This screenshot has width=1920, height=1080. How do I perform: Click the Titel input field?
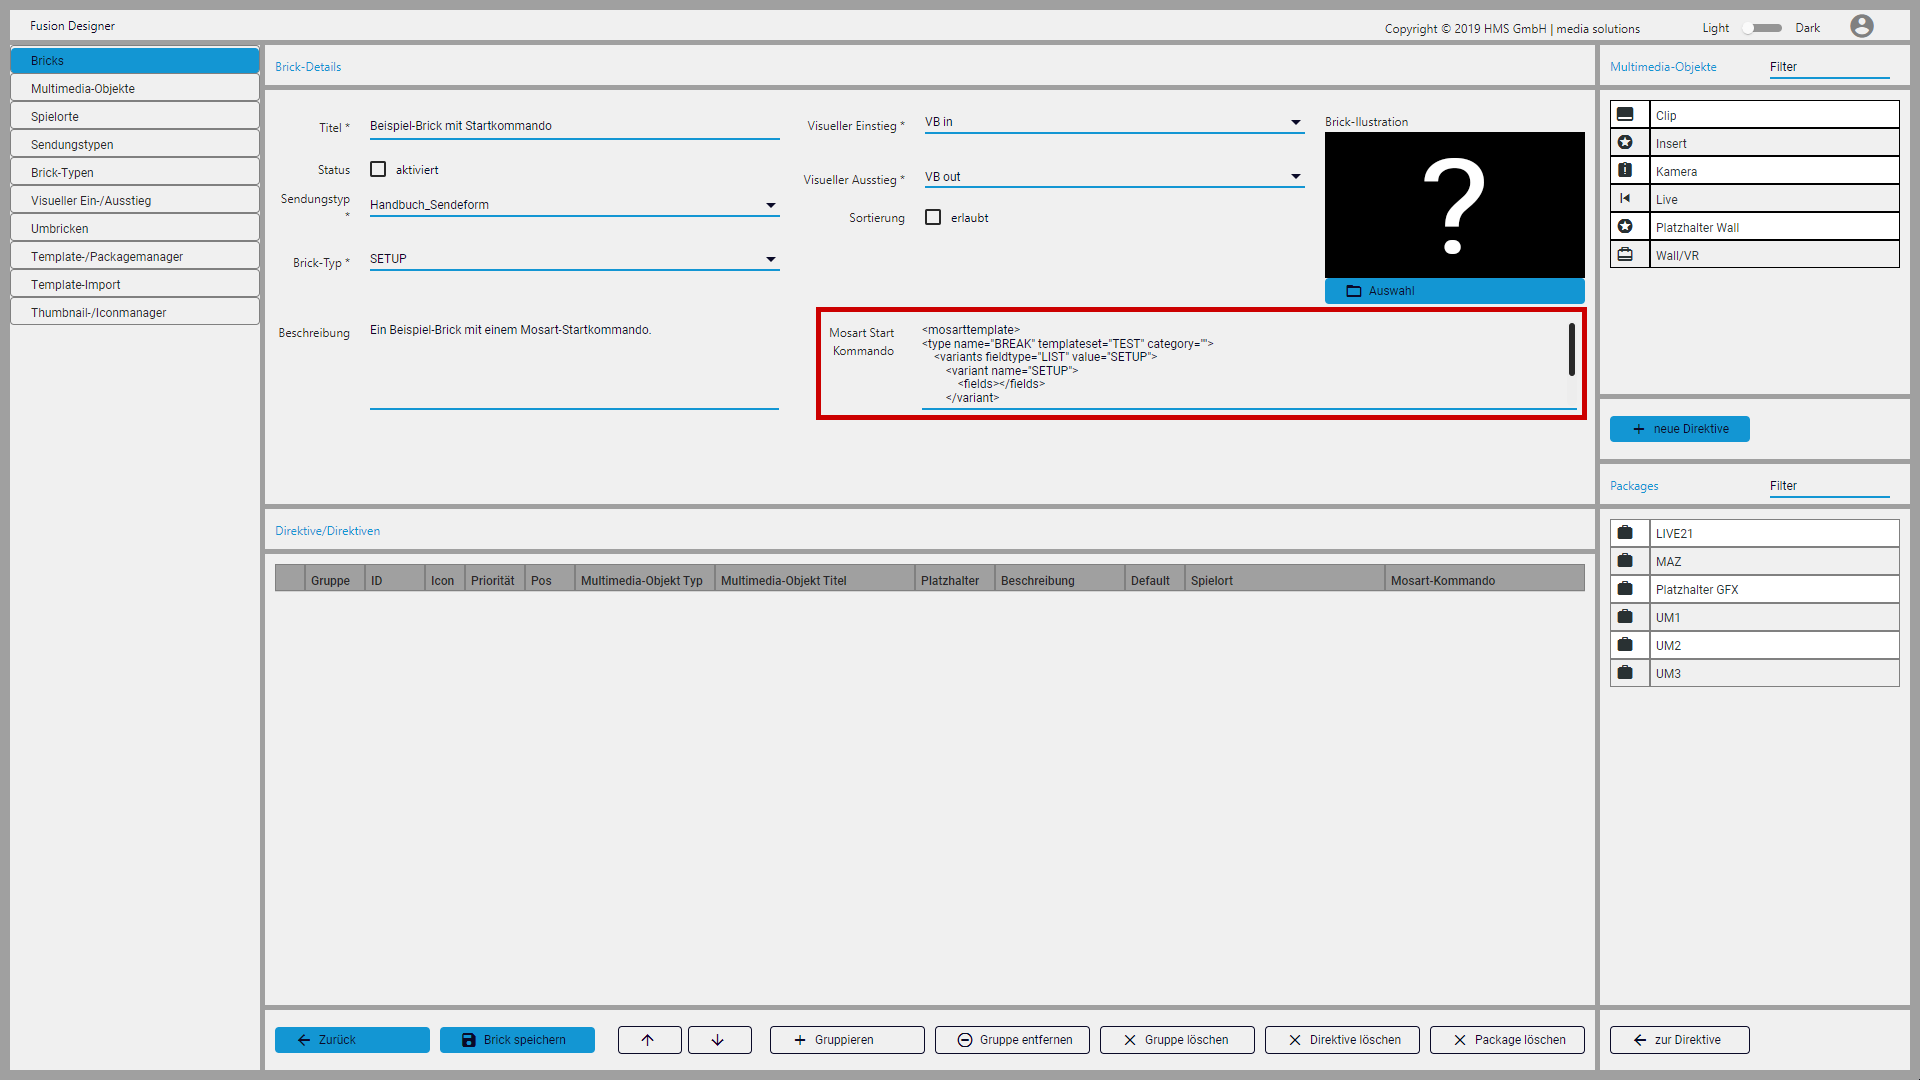click(573, 126)
